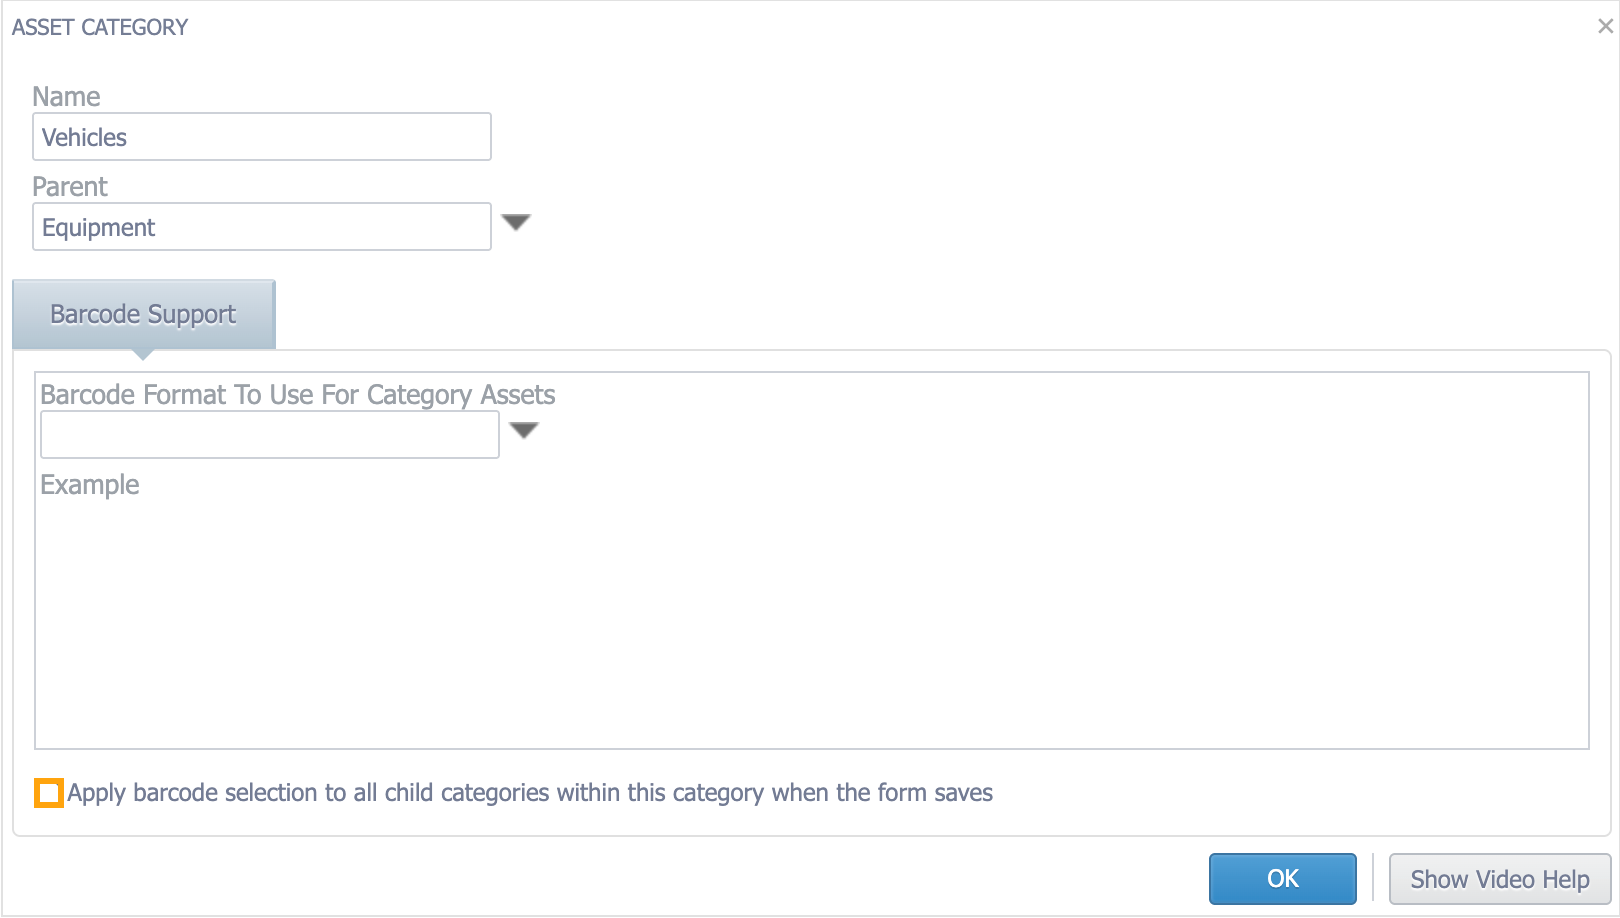Enable applying barcode selection to child categories
Image resolution: width=1620 pixels, height=918 pixels.
[x=48, y=793]
